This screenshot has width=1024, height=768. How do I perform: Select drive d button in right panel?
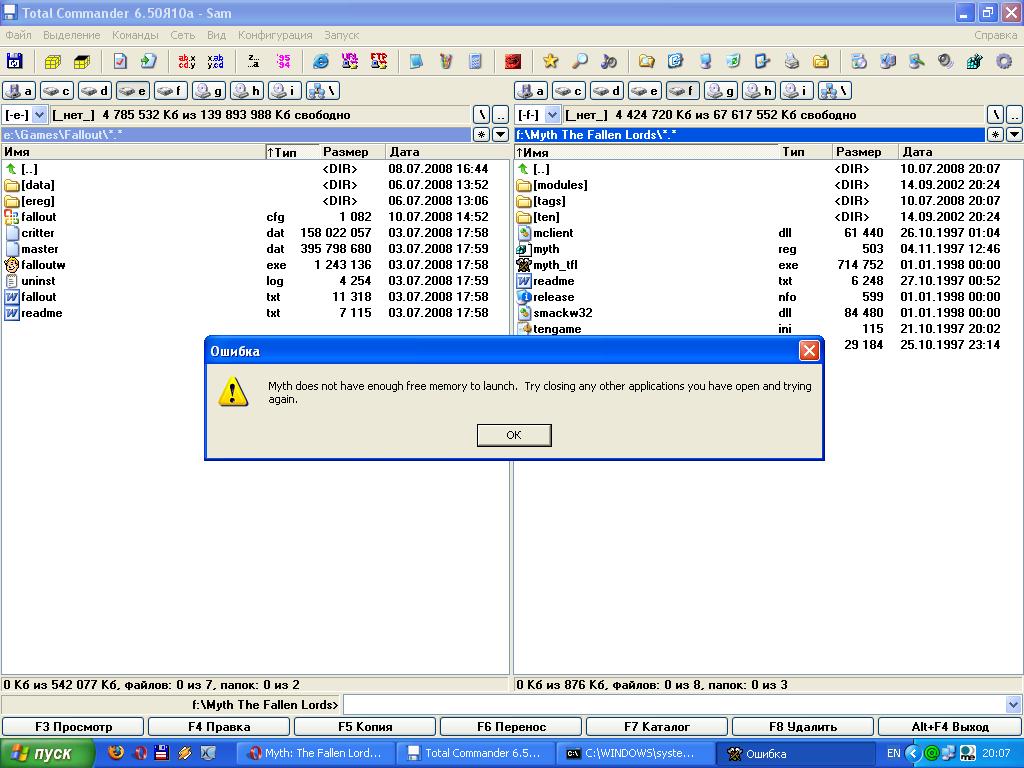(x=607, y=91)
